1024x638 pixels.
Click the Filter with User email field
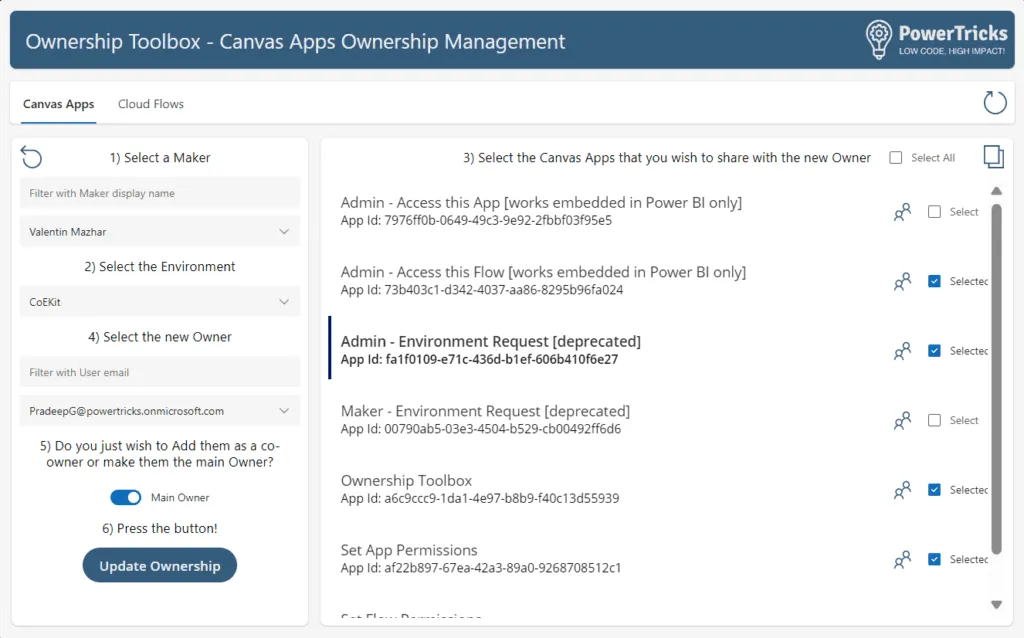[160, 372]
